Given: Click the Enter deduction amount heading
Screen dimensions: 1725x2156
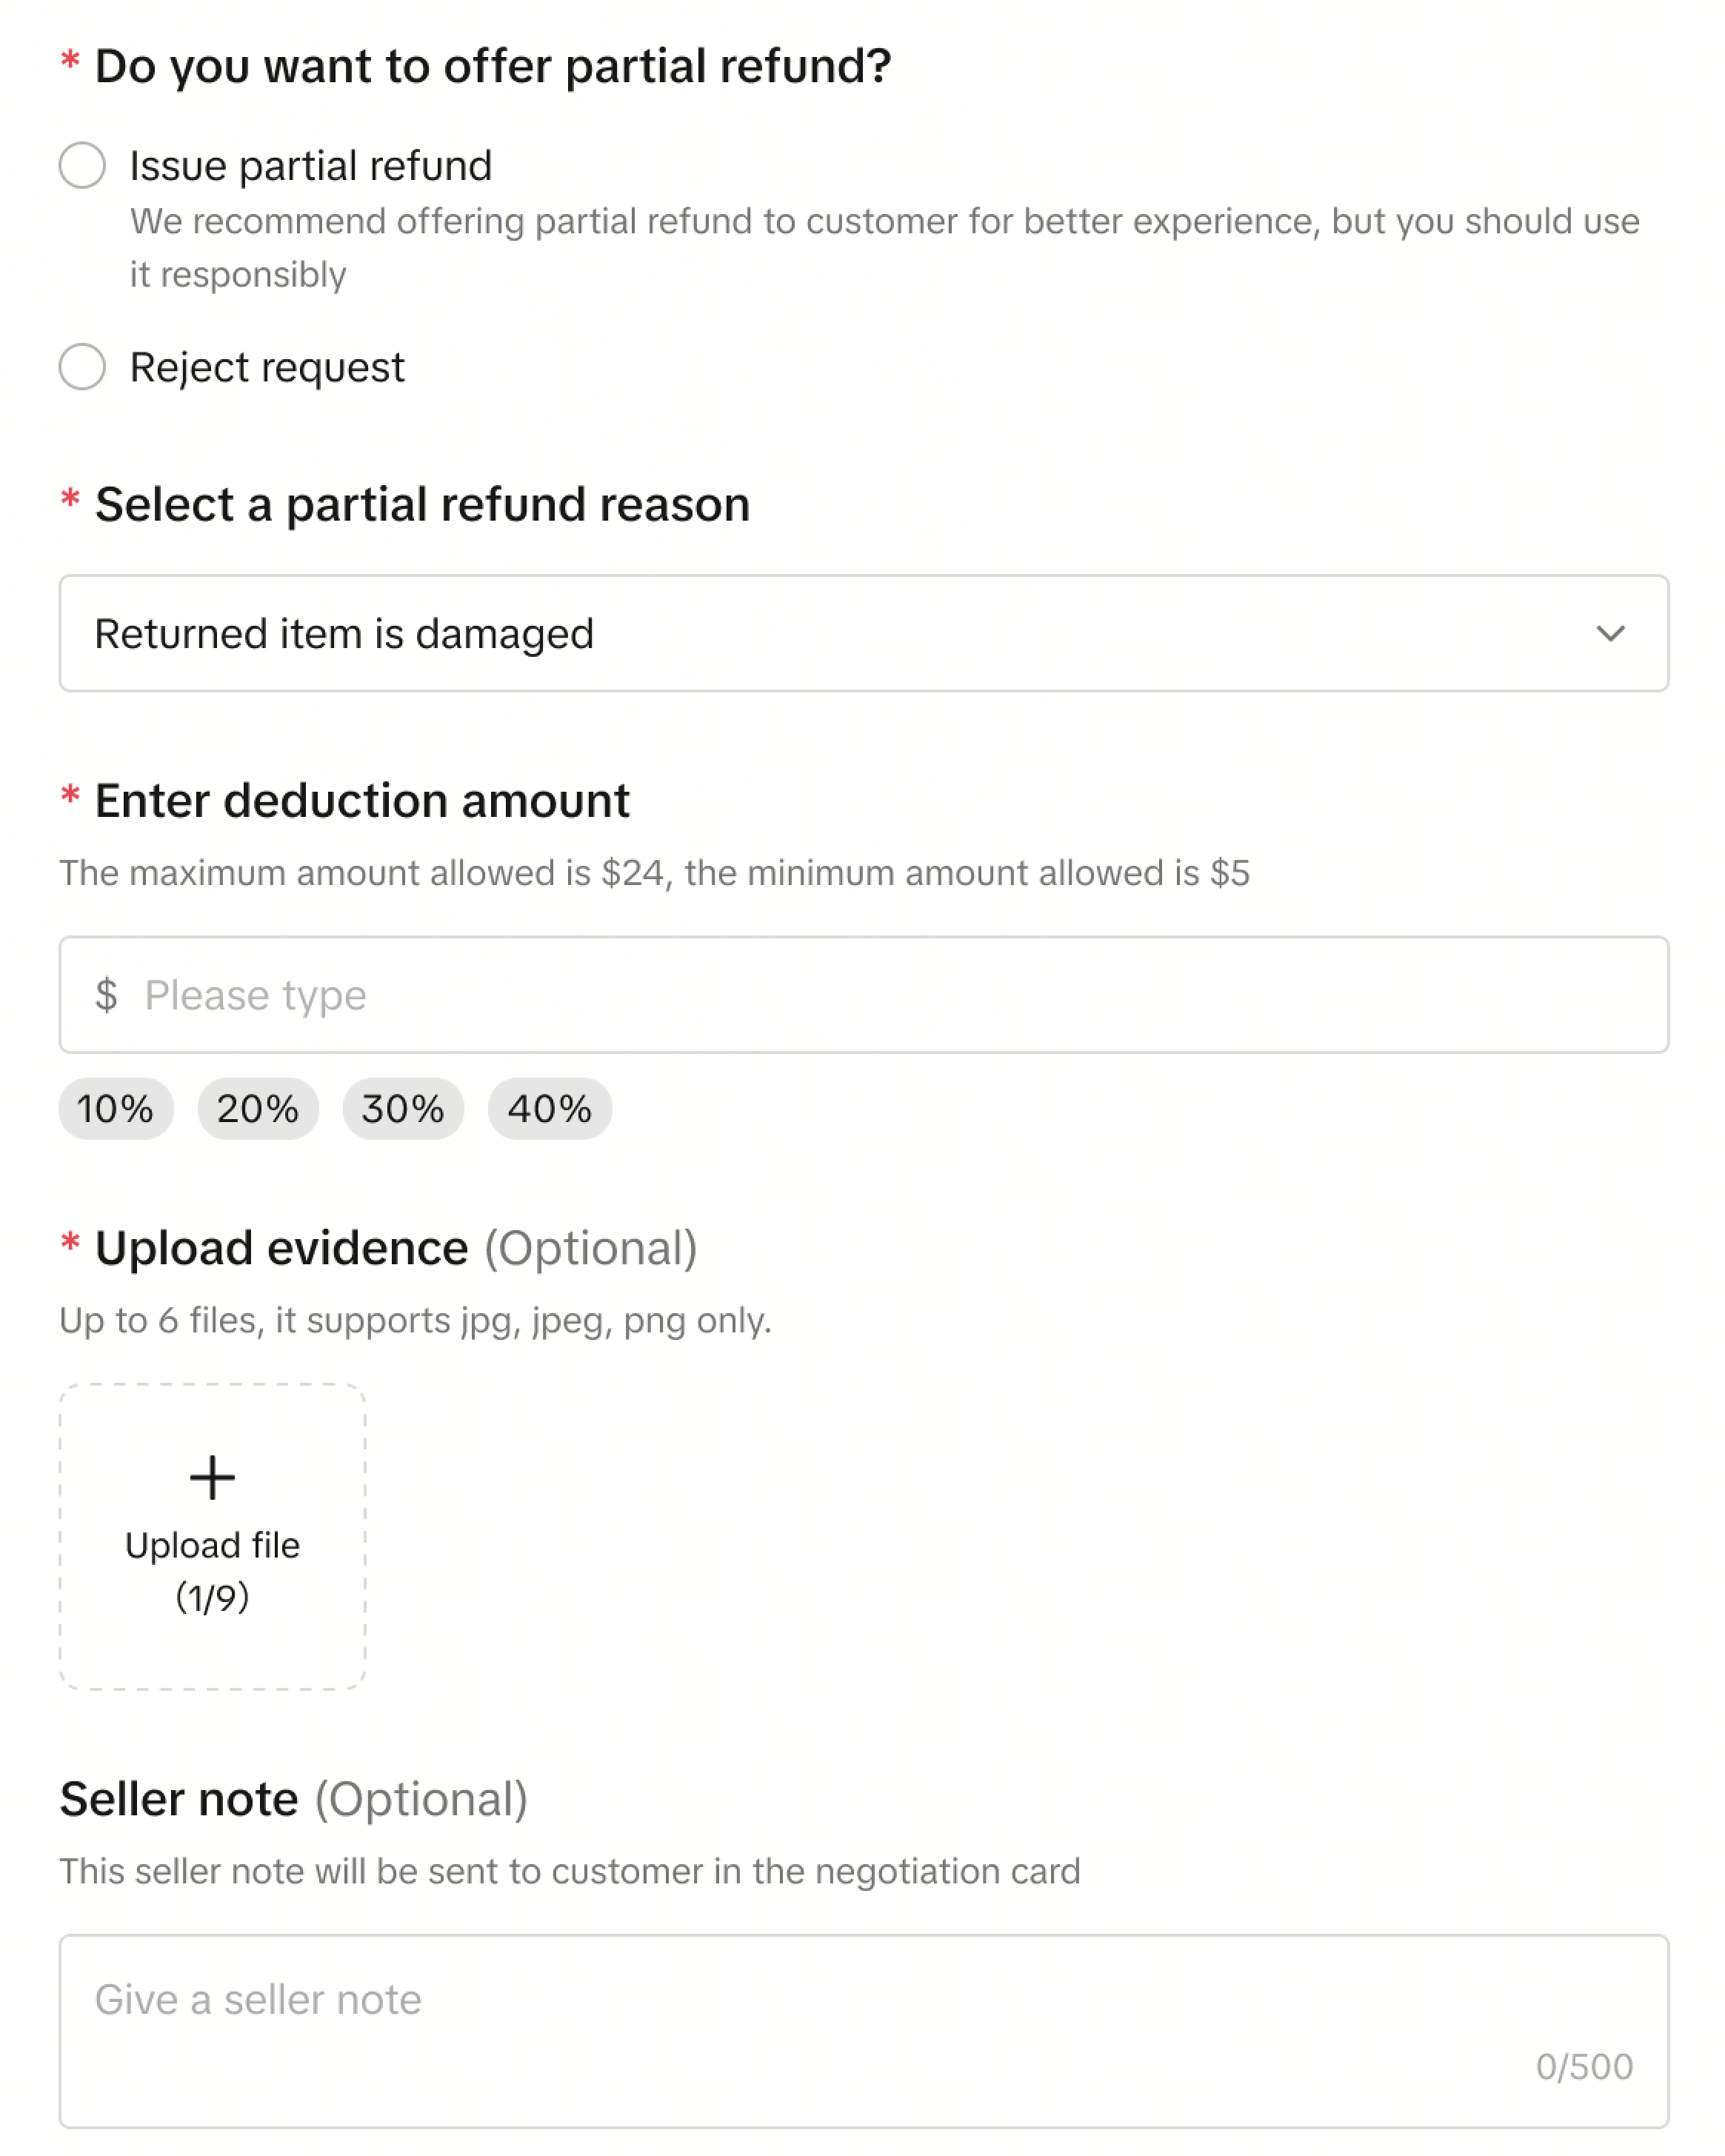Looking at the screenshot, I should pos(362,801).
